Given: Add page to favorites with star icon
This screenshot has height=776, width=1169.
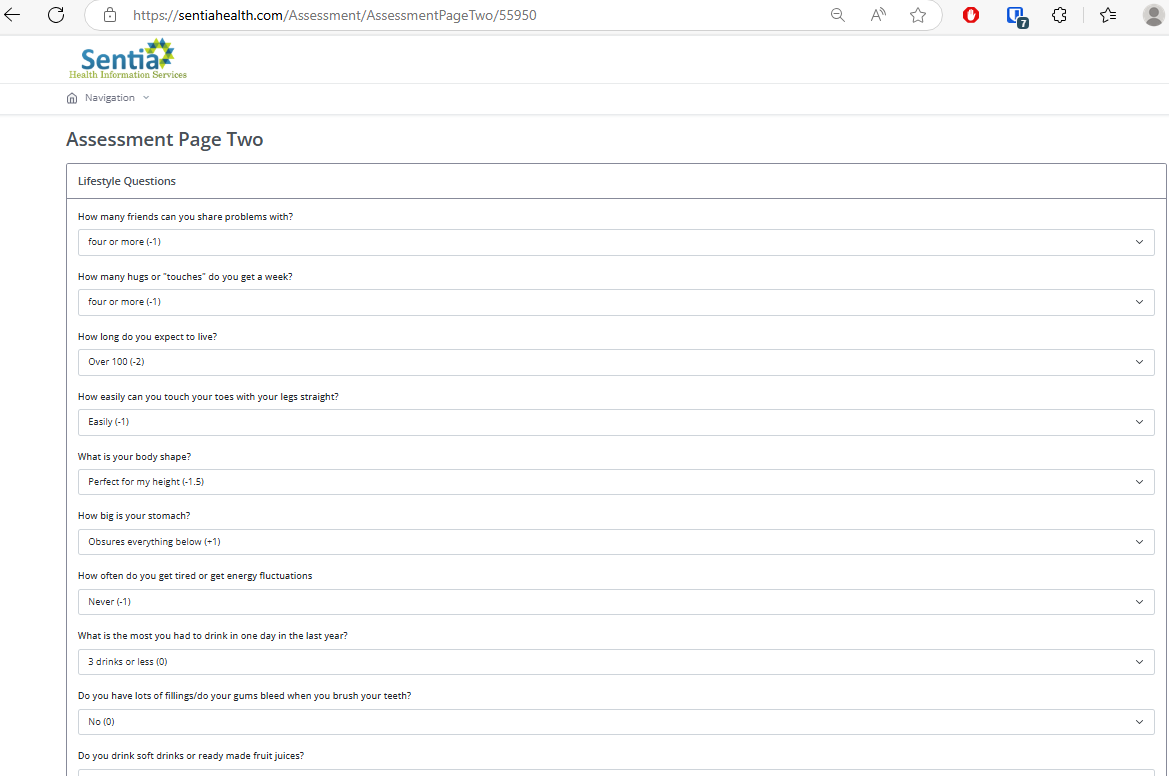Looking at the screenshot, I should 918,15.
